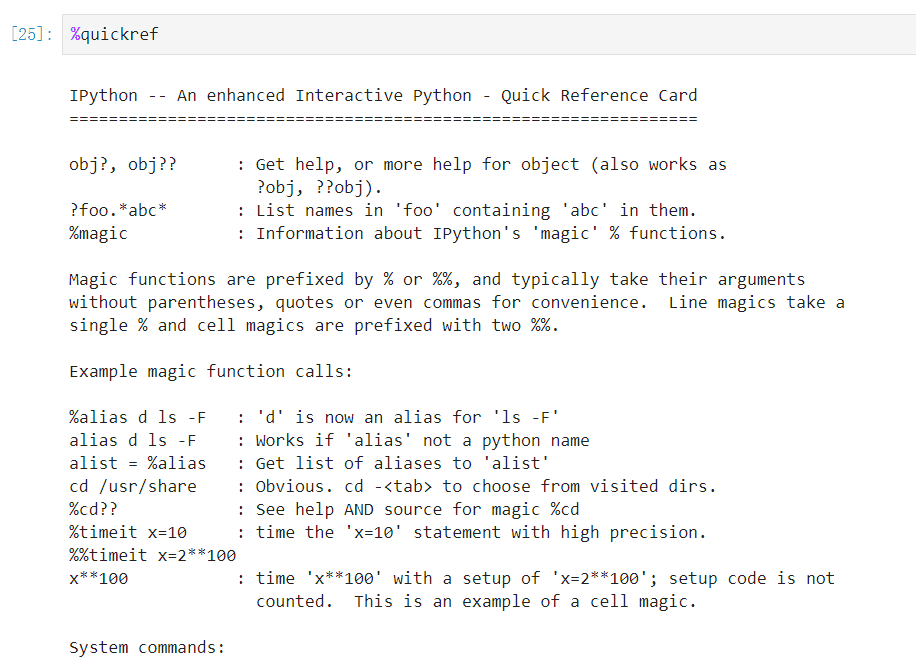Click the 'System commands:' heading
This screenshot has width=916, height=659.
(147, 648)
